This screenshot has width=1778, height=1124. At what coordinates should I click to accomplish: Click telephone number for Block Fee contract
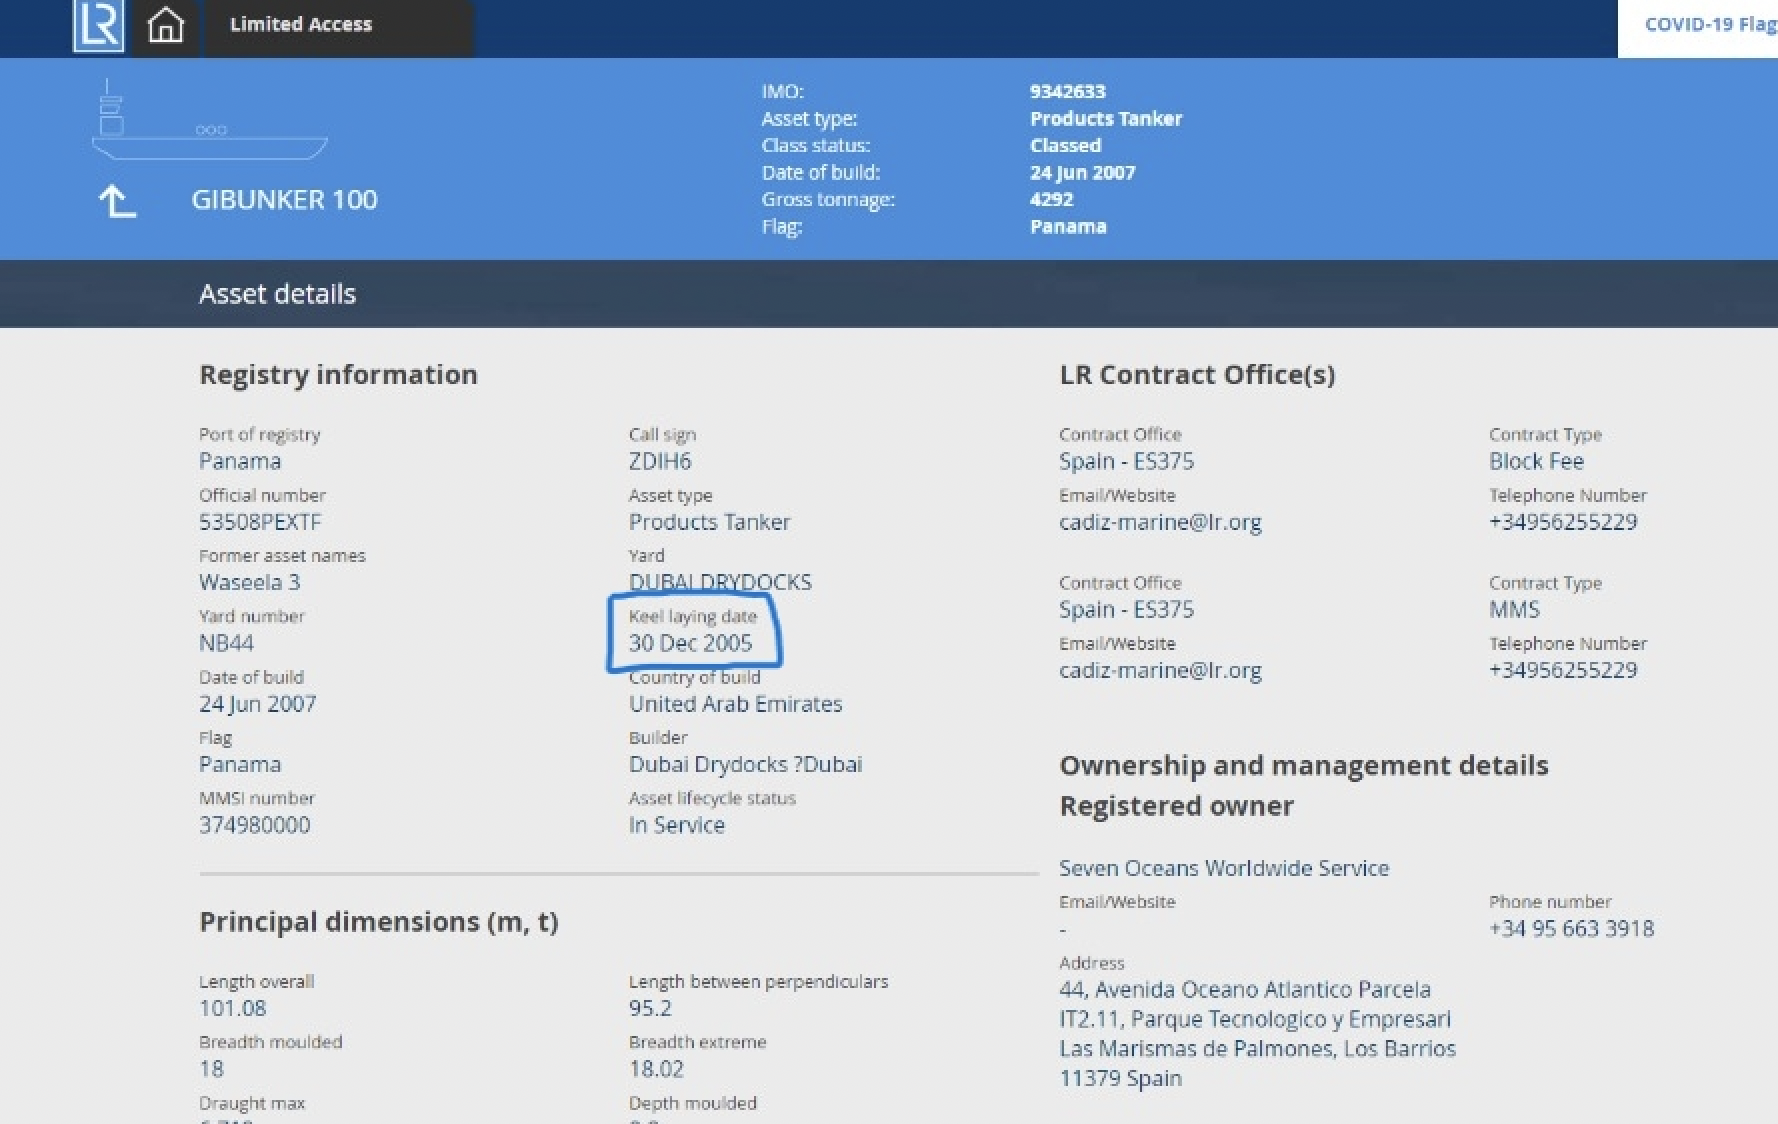(x=1563, y=522)
